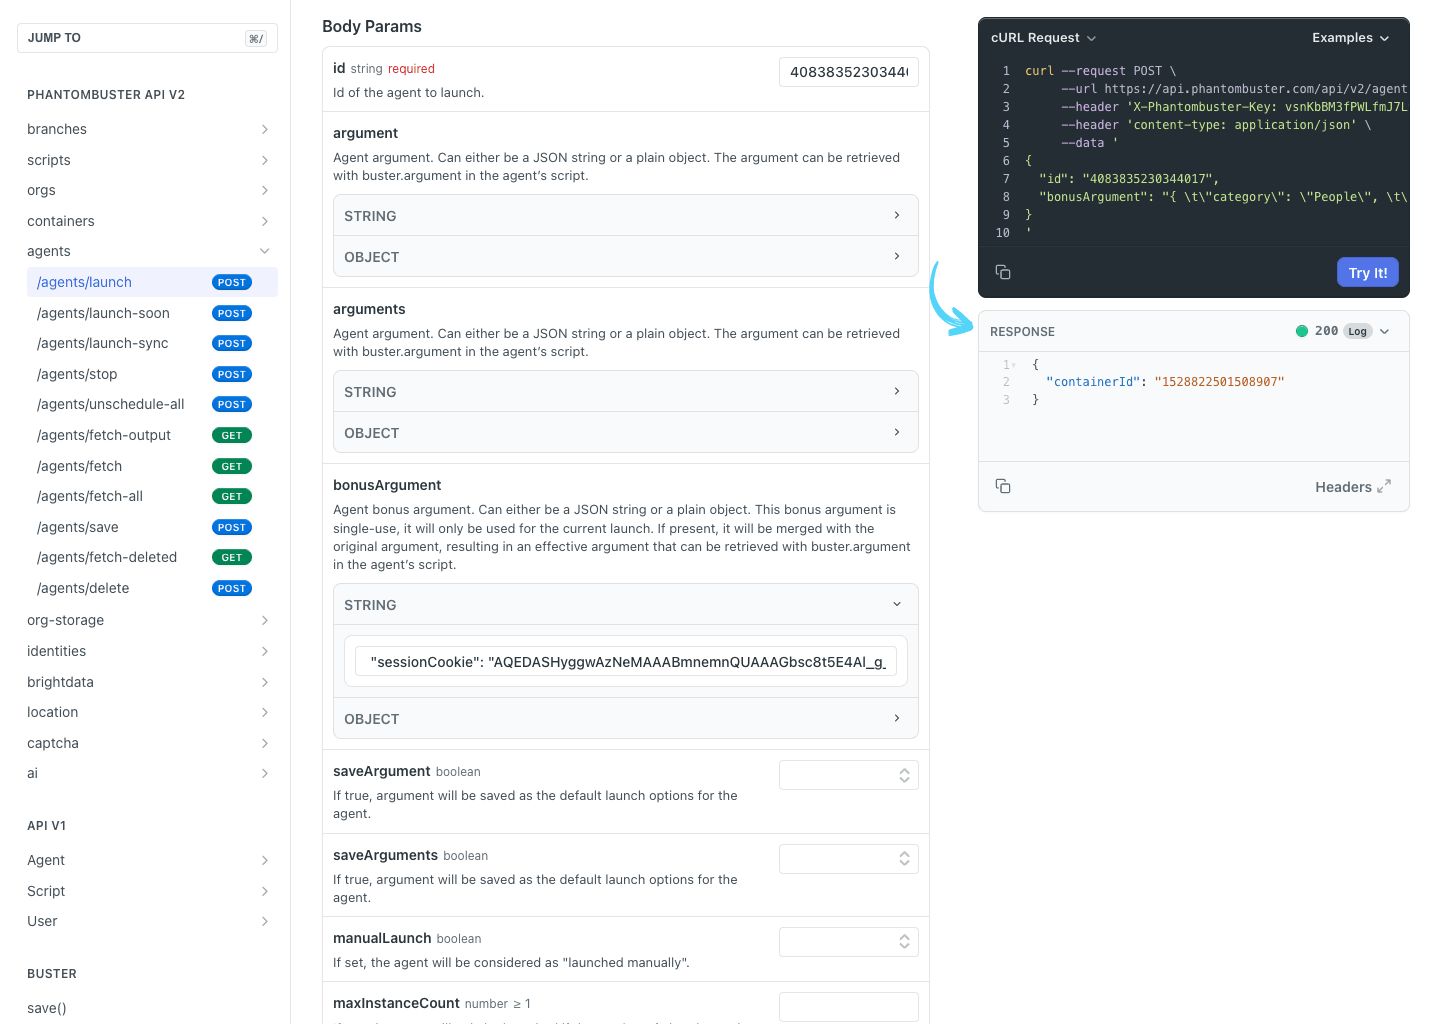
Task: Expand STRING option under arguments
Action: pyautogui.click(x=625, y=392)
